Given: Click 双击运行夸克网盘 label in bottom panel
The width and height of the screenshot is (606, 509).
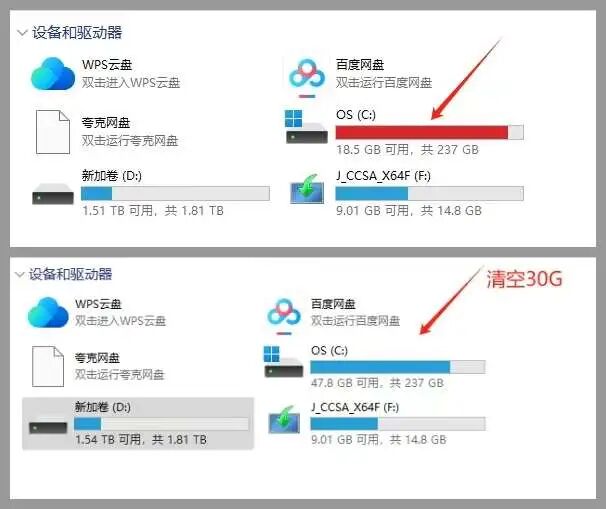Looking at the screenshot, I should [x=119, y=374].
